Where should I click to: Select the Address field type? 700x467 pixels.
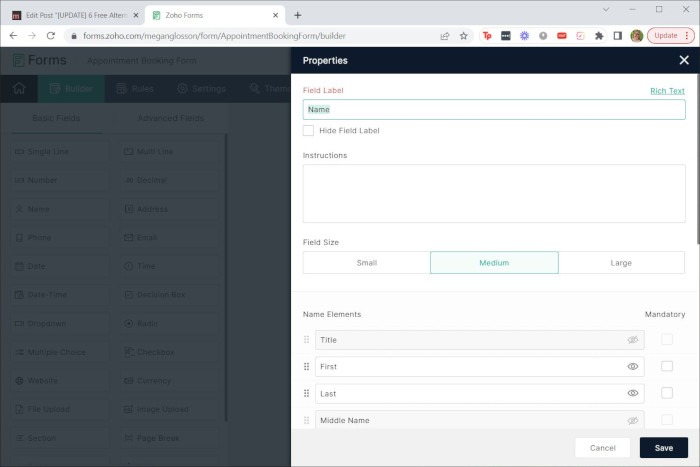tap(168, 209)
